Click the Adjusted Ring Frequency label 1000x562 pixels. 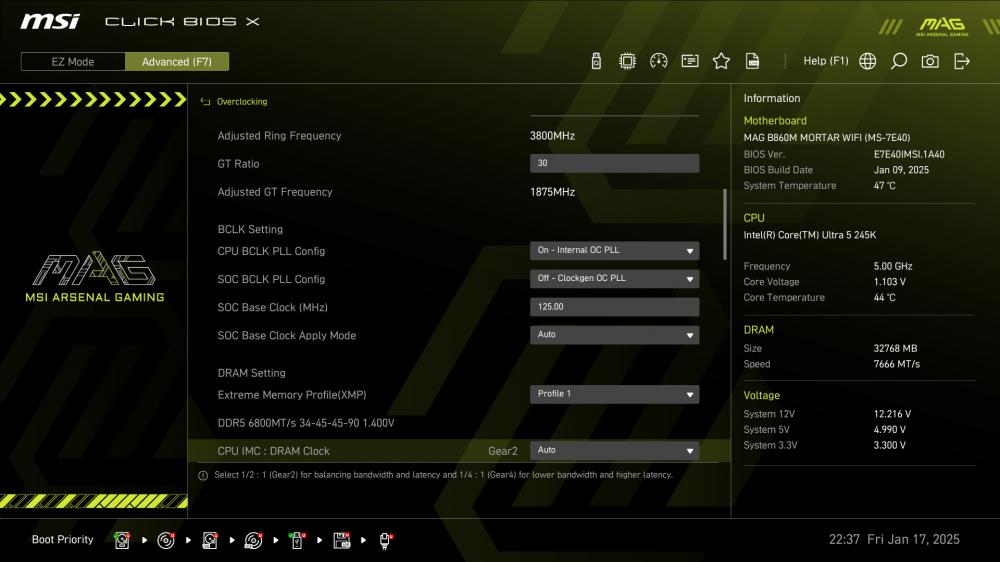[x=279, y=136]
